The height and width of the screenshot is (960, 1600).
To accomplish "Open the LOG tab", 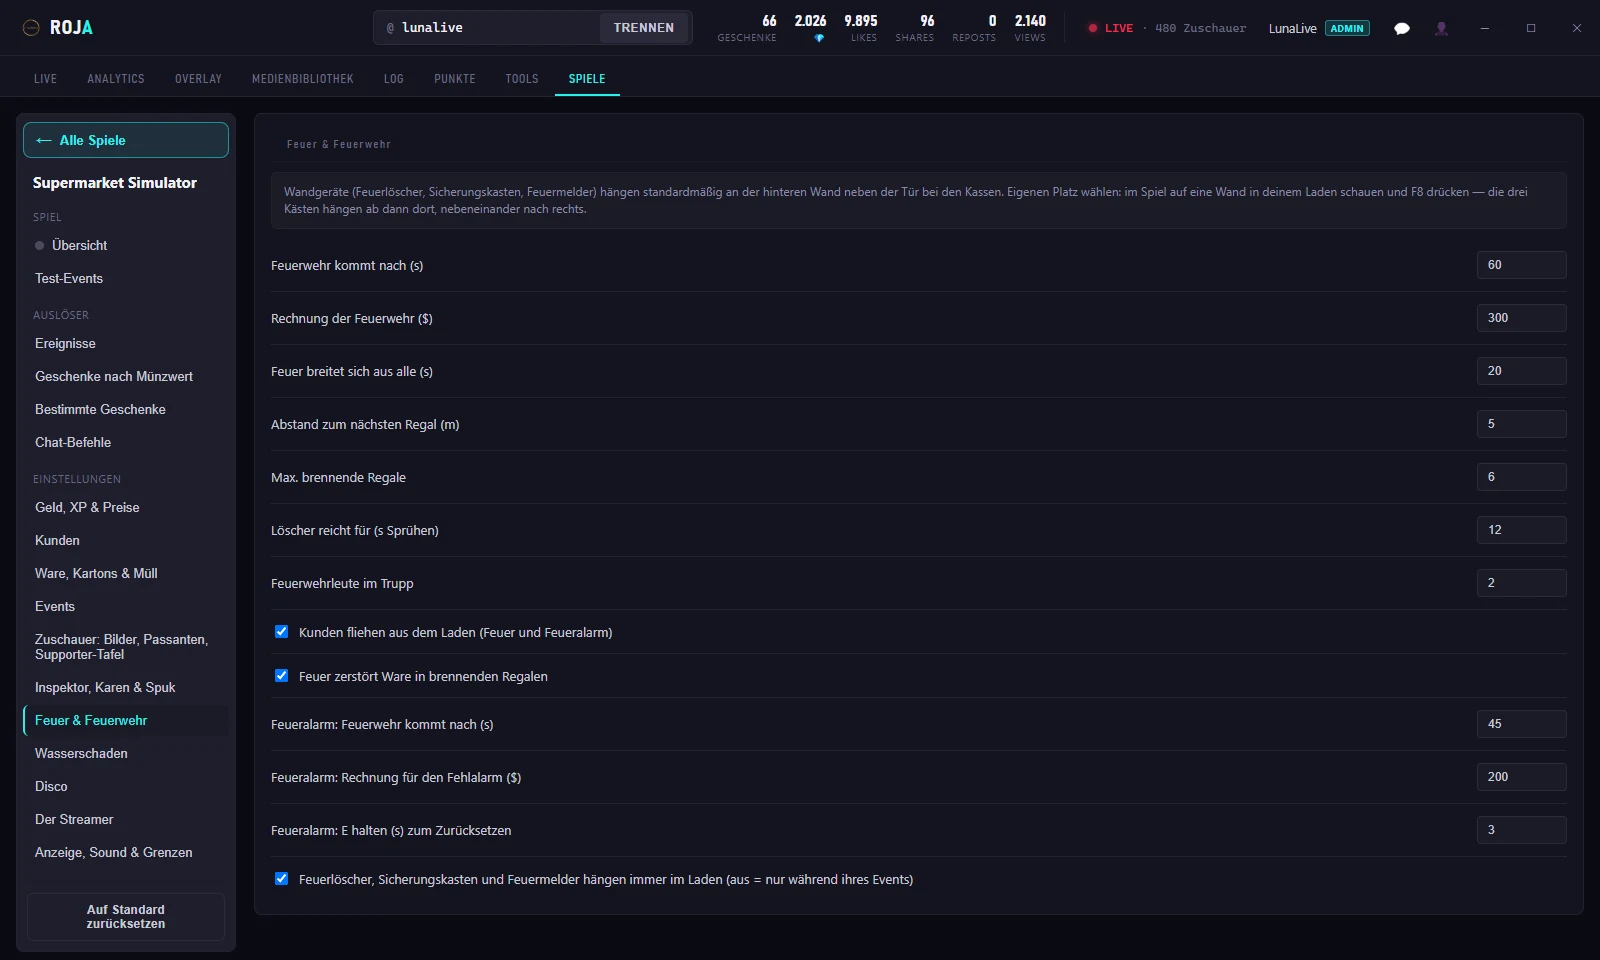I will coord(394,79).
